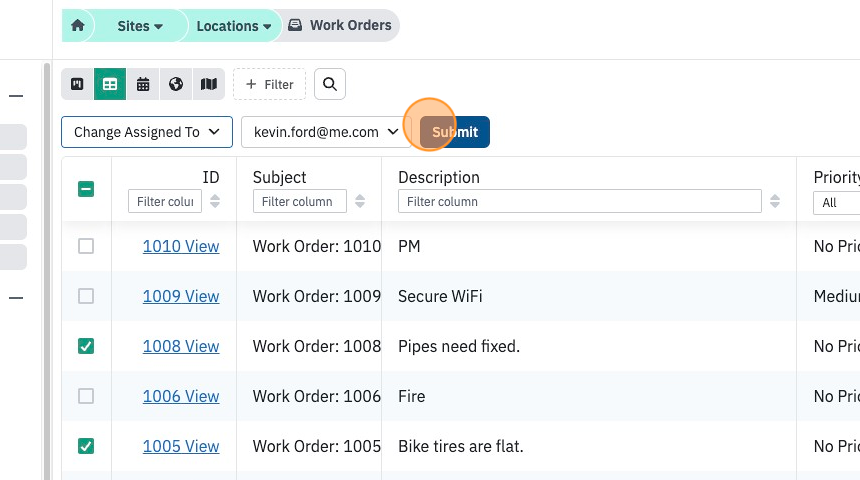Check the box for work order 1006
Image resolution: width=860 pixels, height=480 pixels.
pyautogui.click(x=86, y=396)
